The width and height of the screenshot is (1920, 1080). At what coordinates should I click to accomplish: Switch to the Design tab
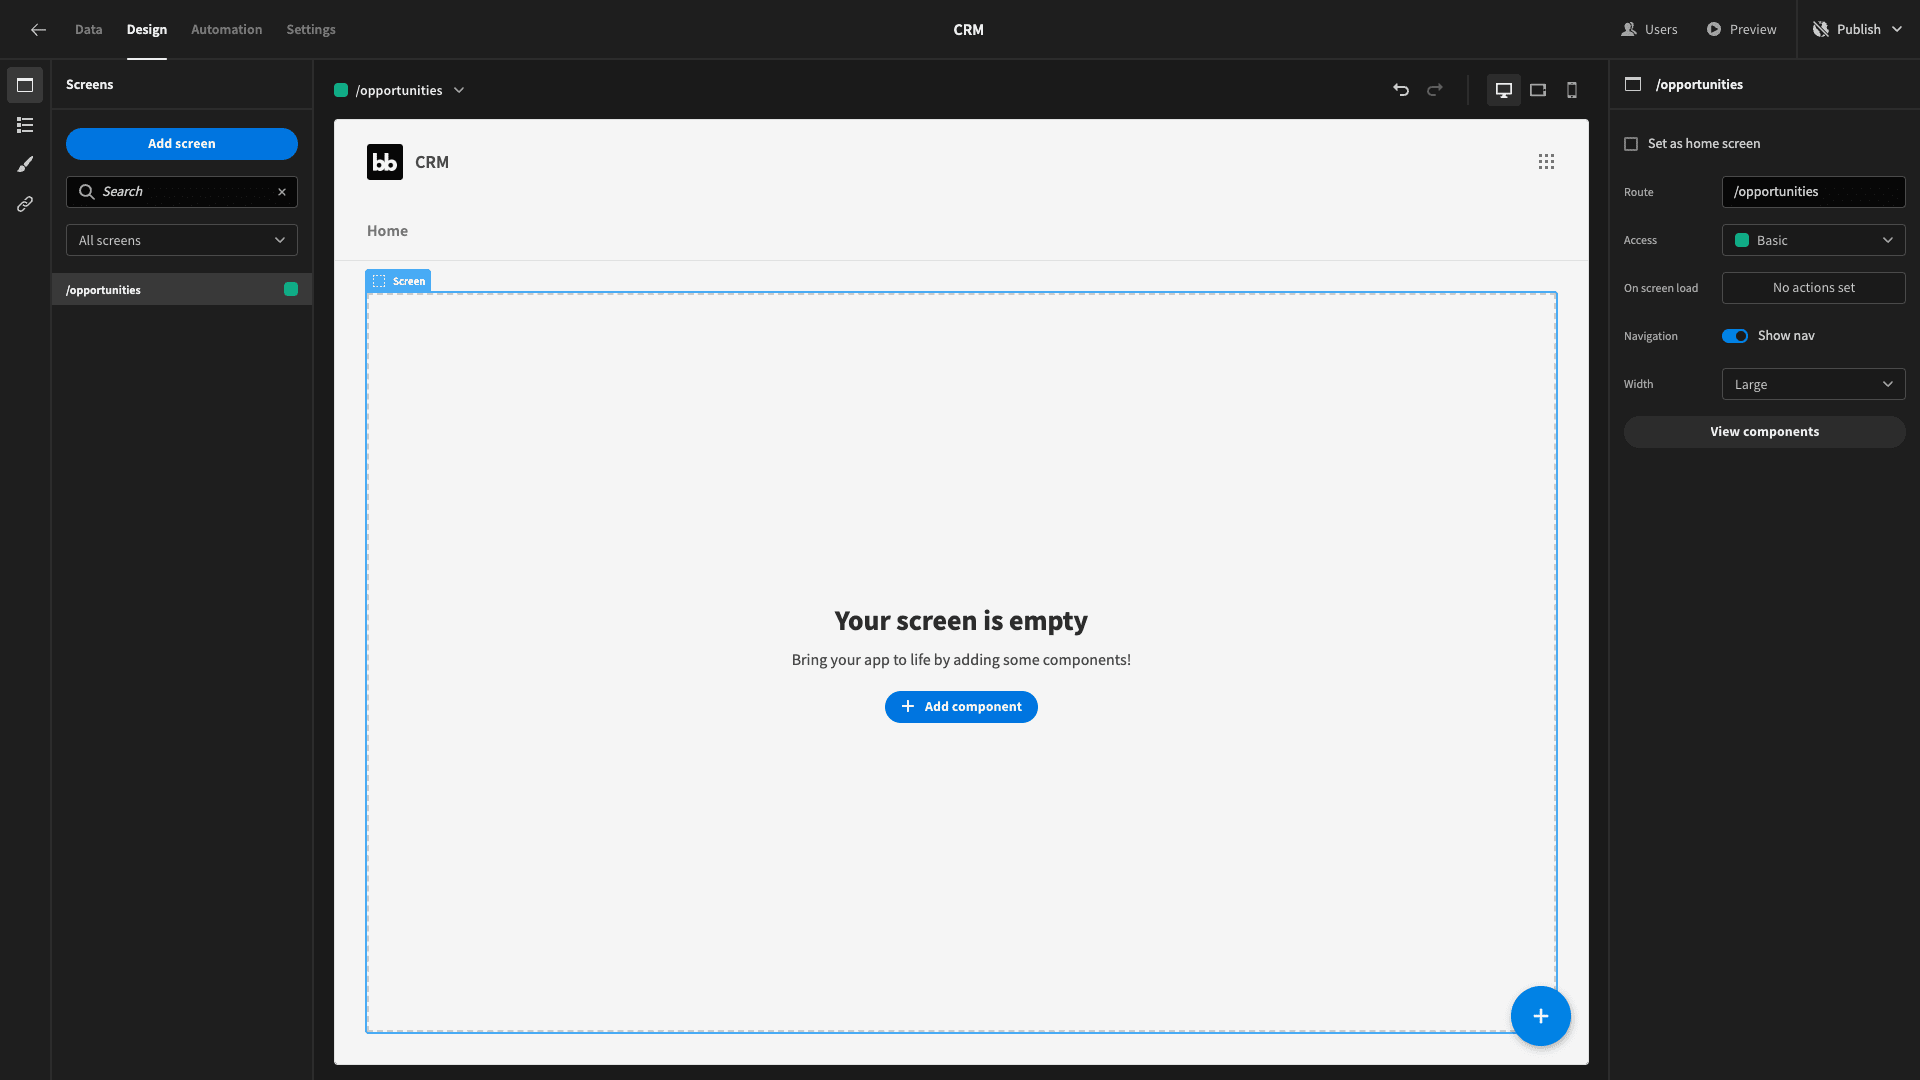147,30
